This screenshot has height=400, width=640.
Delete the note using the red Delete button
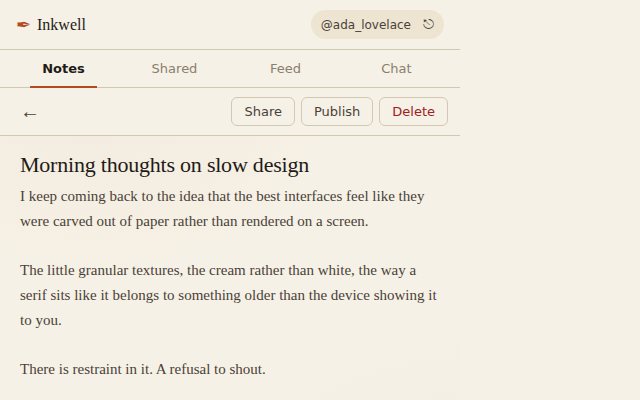pyautogui.click(x=413, y=111)
